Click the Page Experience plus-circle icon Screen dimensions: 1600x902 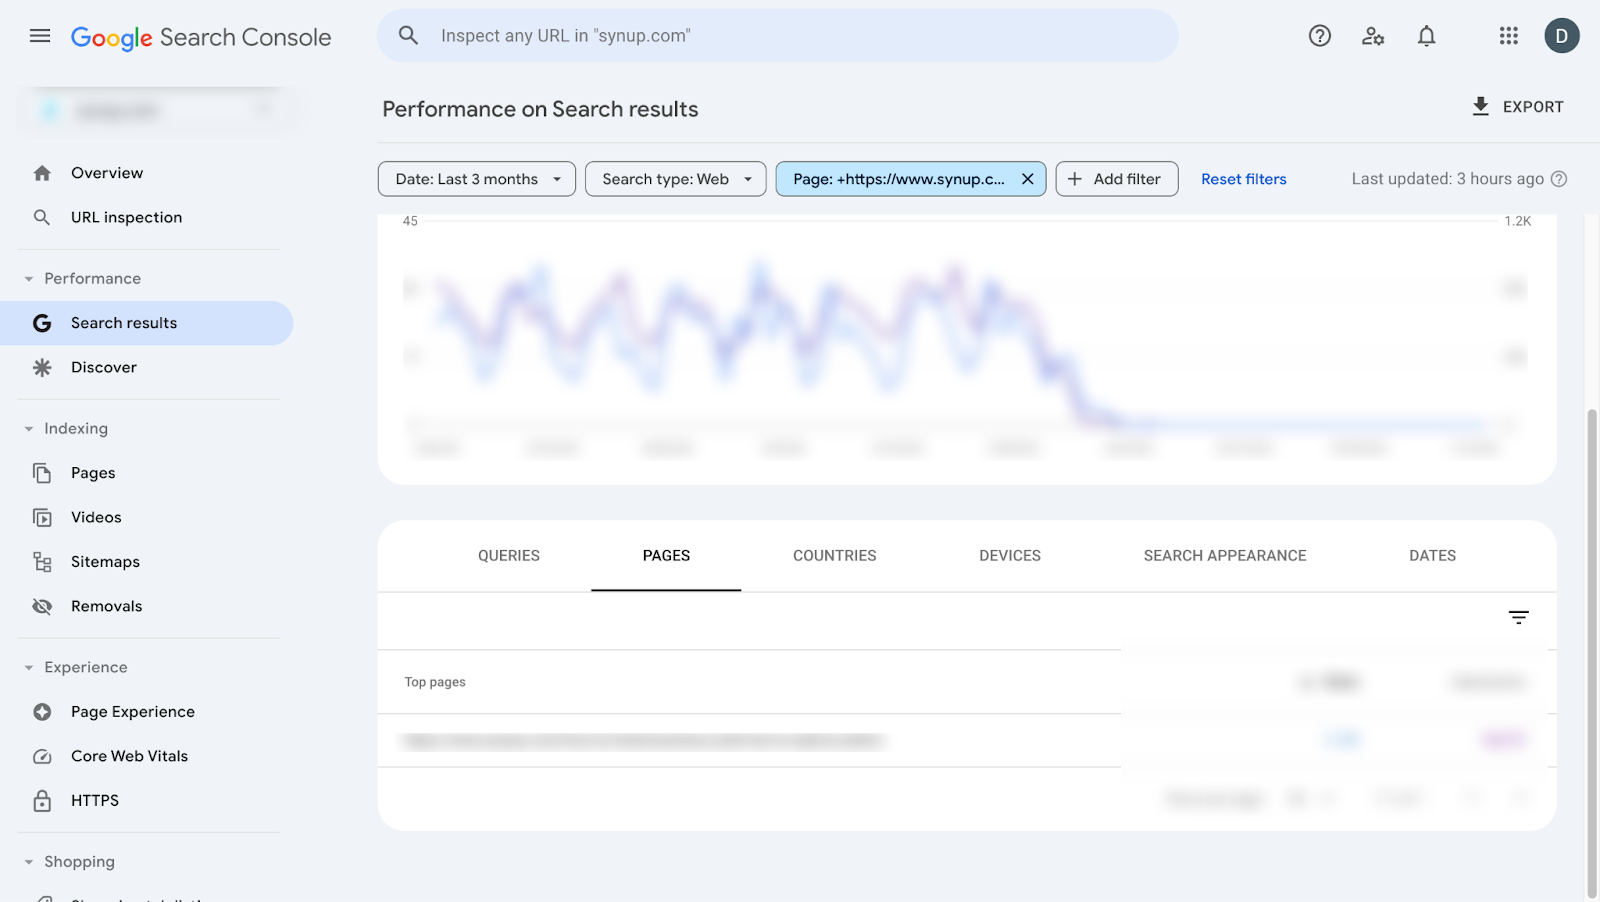pyautogui.click(x=42, y=712)
